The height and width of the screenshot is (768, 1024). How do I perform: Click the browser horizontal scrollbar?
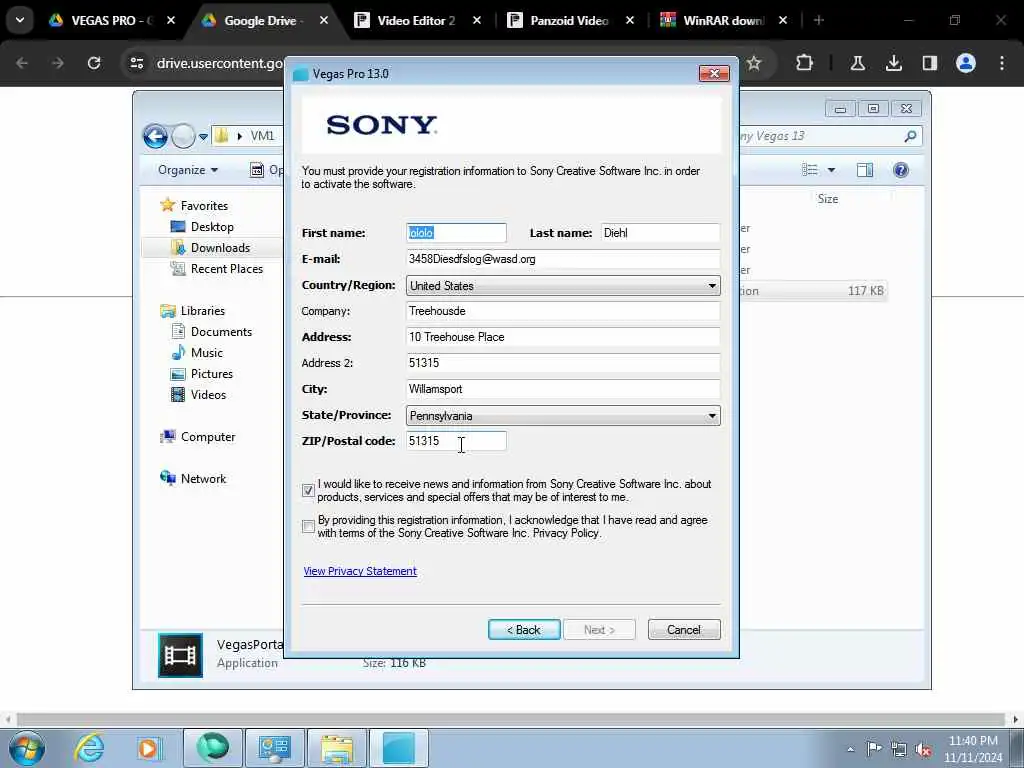click(x=511, y=720)
